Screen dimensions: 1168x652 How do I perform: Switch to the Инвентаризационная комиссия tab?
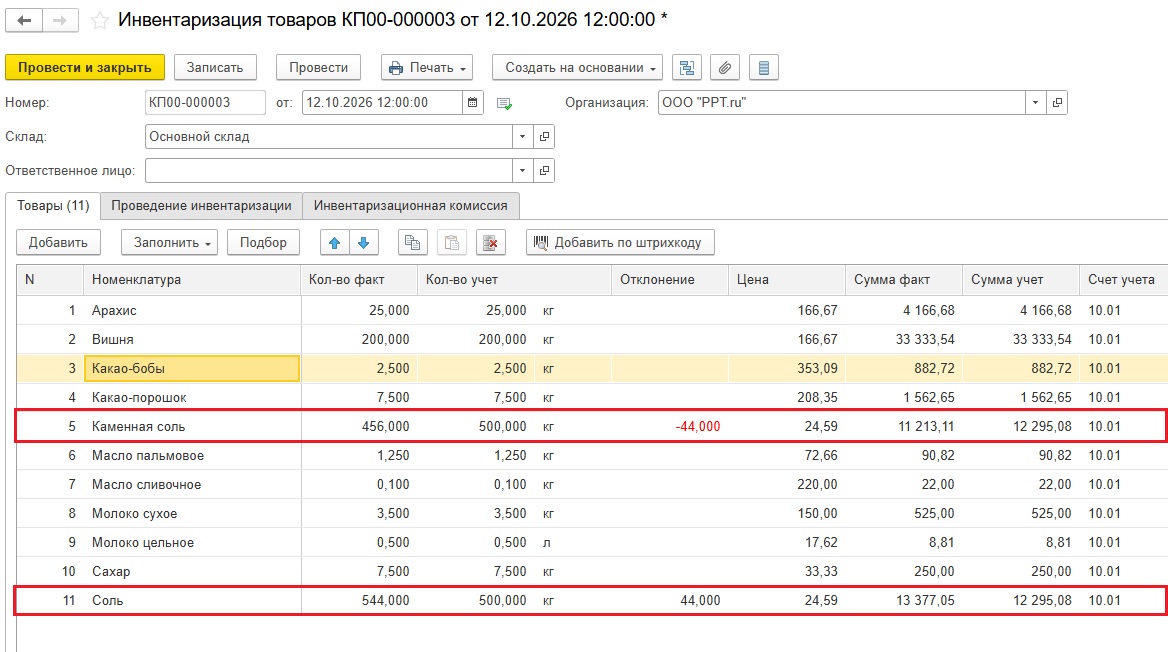coord(410,206)
